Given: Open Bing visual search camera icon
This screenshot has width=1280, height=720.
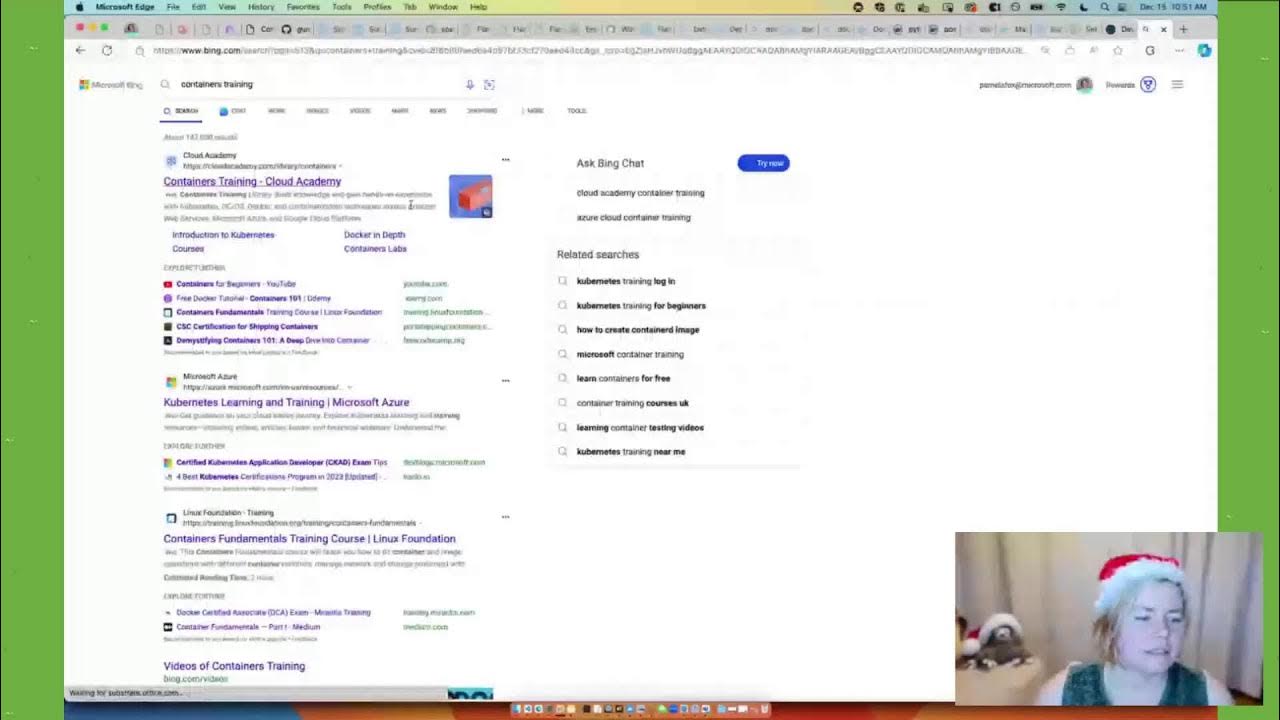Looking at the screenshot, I should coord(489,85).
